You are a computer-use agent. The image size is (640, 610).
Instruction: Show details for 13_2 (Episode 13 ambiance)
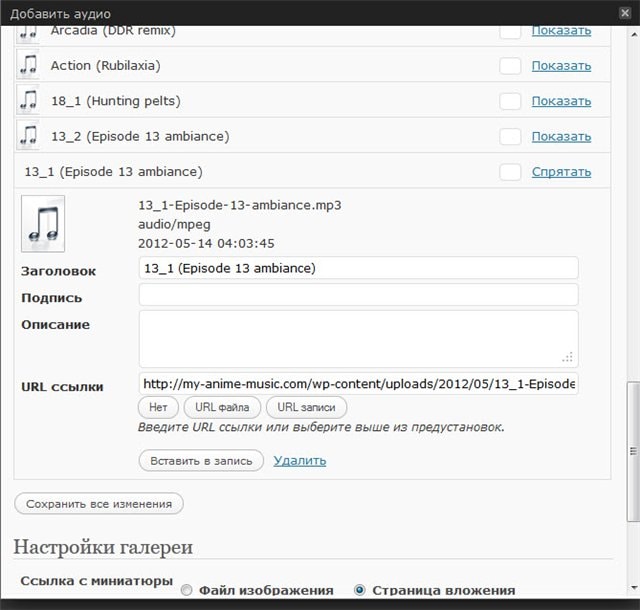tap(561, 136)
